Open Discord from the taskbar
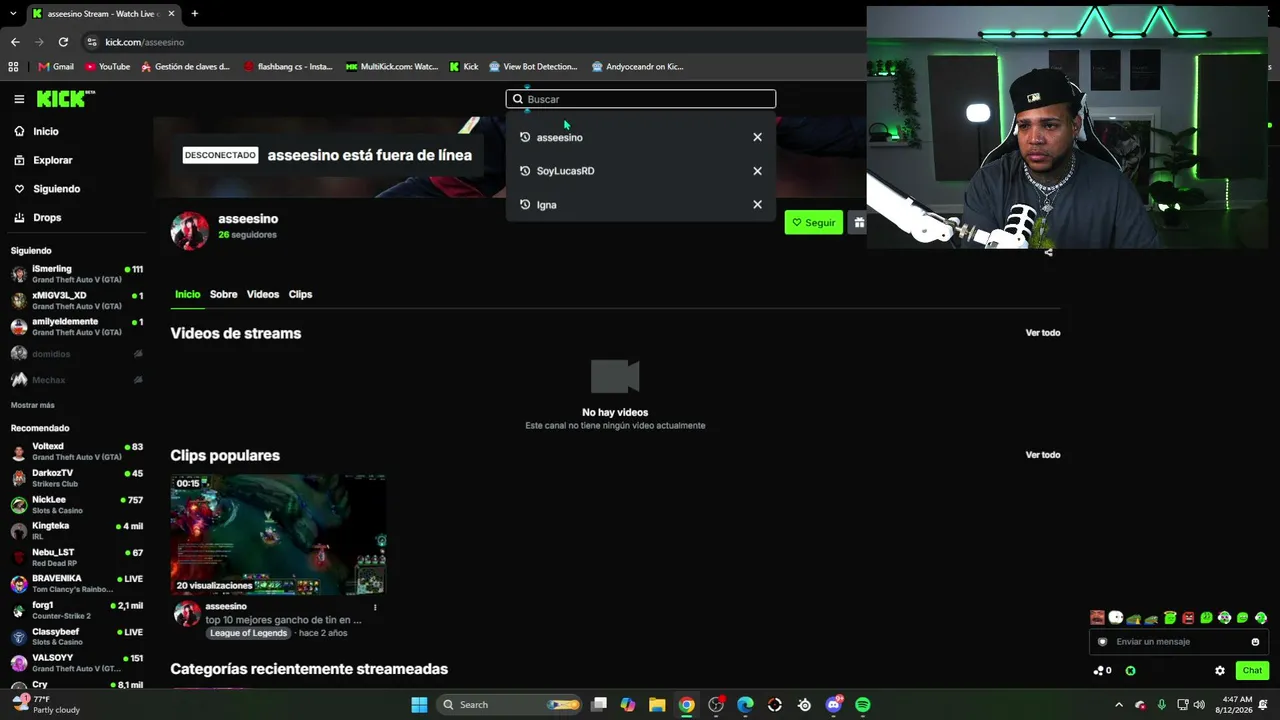Viewport: 1280px width, 720px height. 834,705
